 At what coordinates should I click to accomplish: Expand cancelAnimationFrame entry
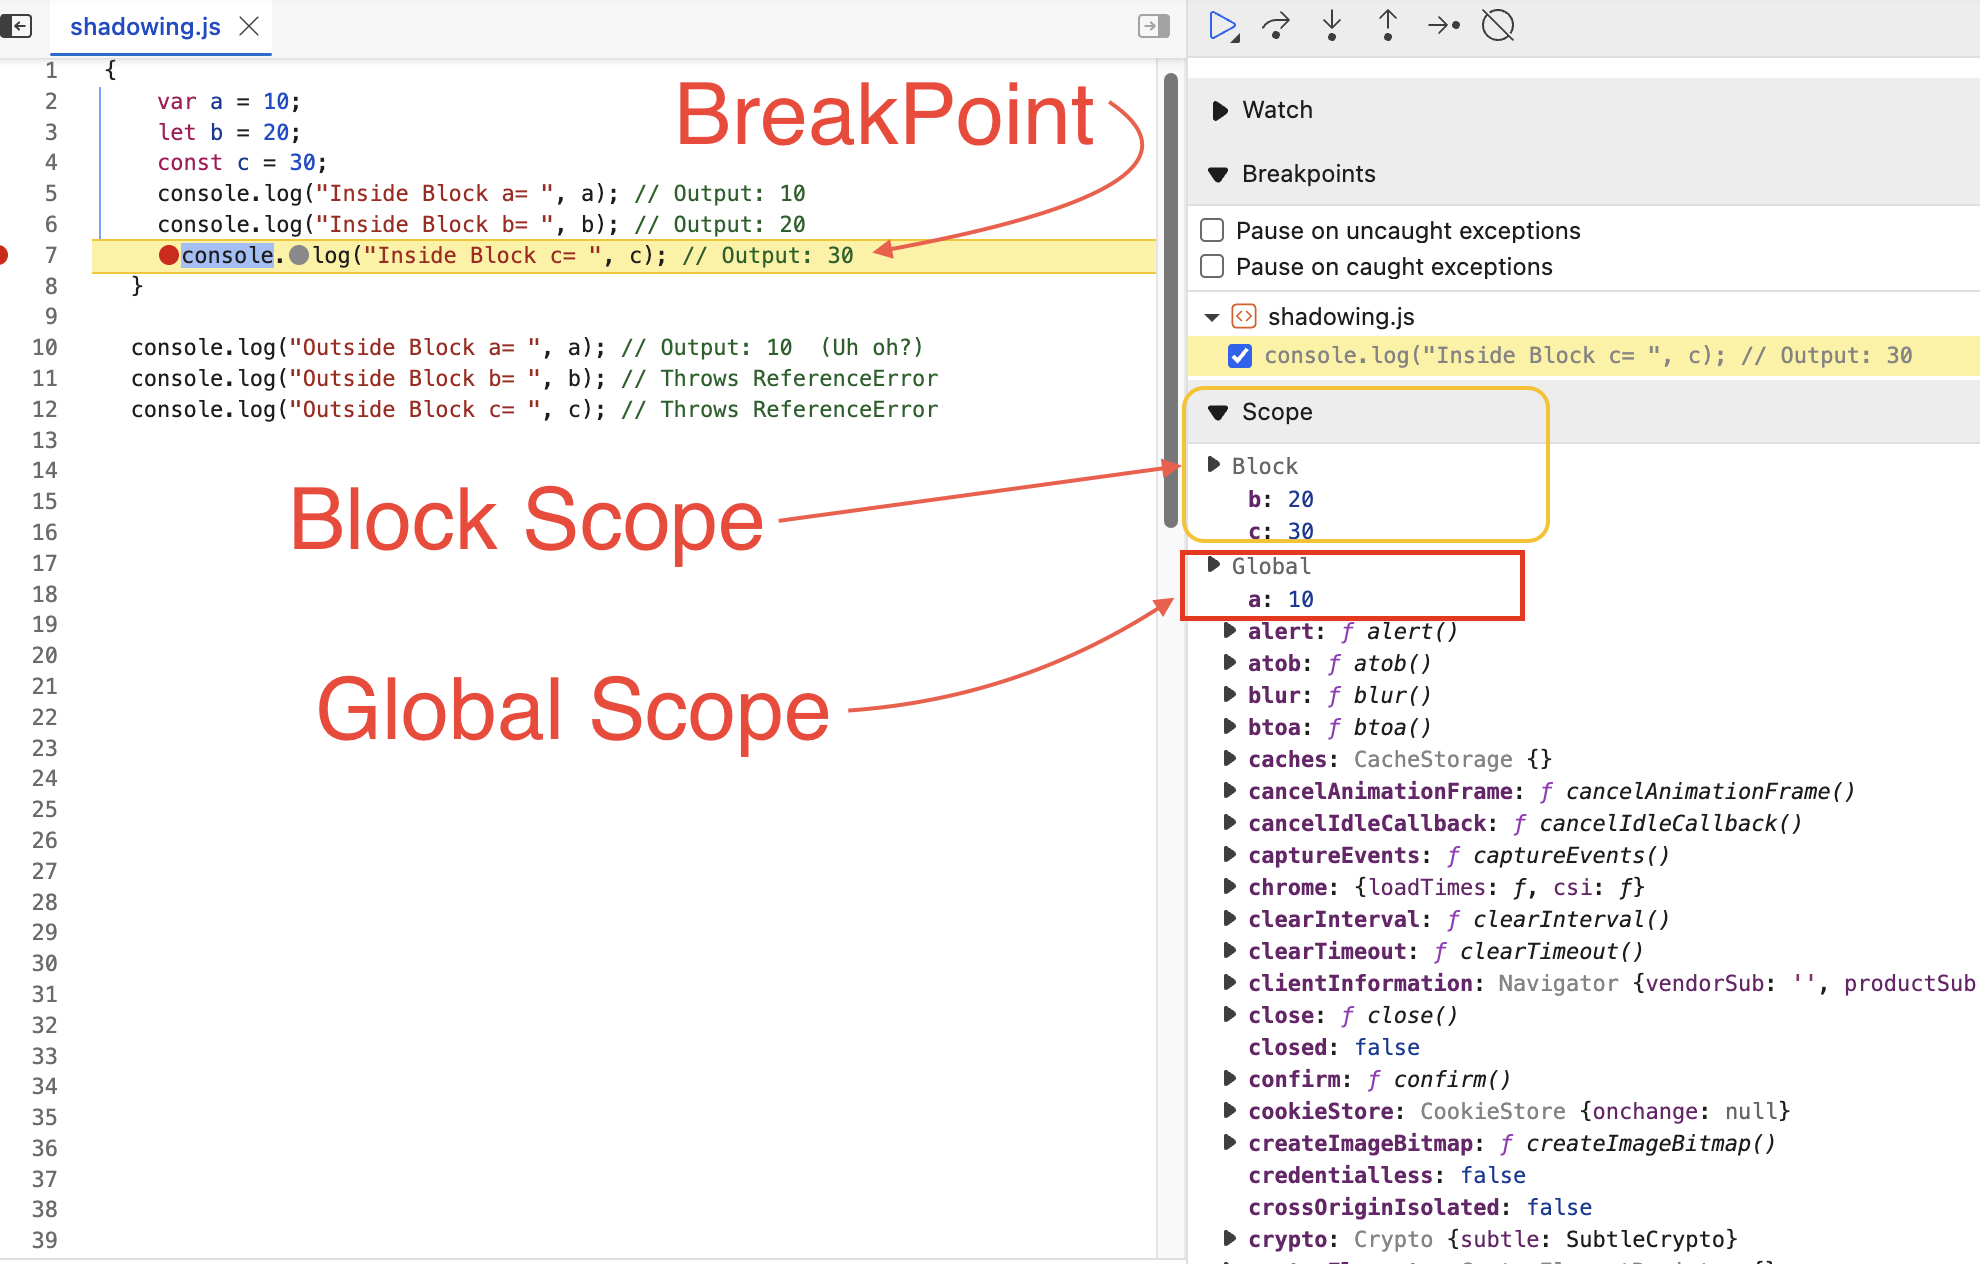coord(1229,790)
